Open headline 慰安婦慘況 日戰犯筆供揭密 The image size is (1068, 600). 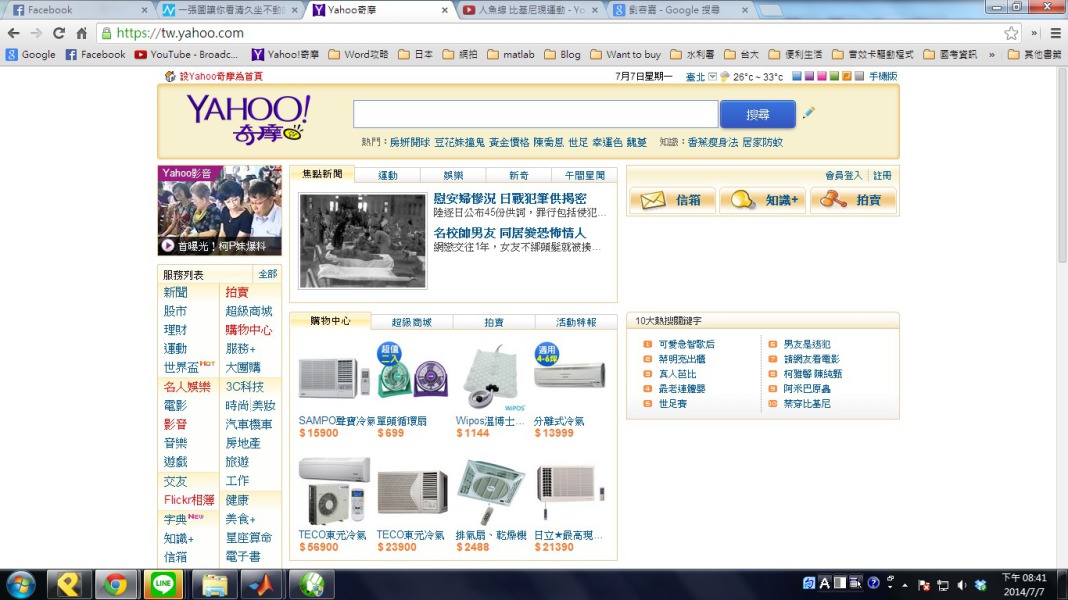[x=509, y=198]
